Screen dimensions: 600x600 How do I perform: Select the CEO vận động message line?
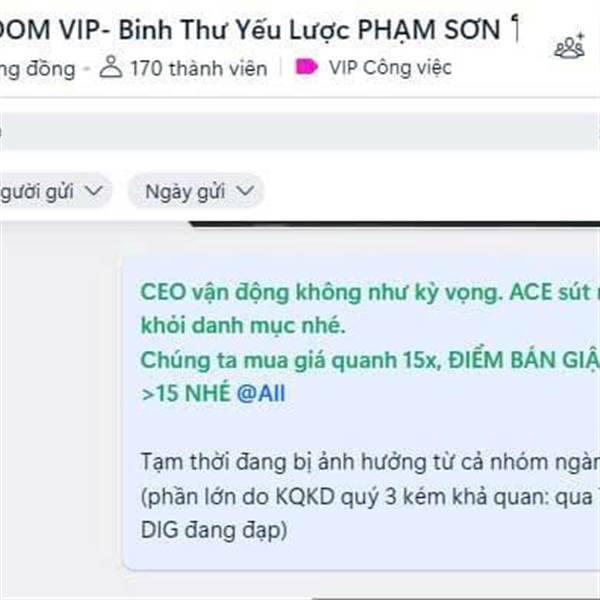(x=370, y=293)
